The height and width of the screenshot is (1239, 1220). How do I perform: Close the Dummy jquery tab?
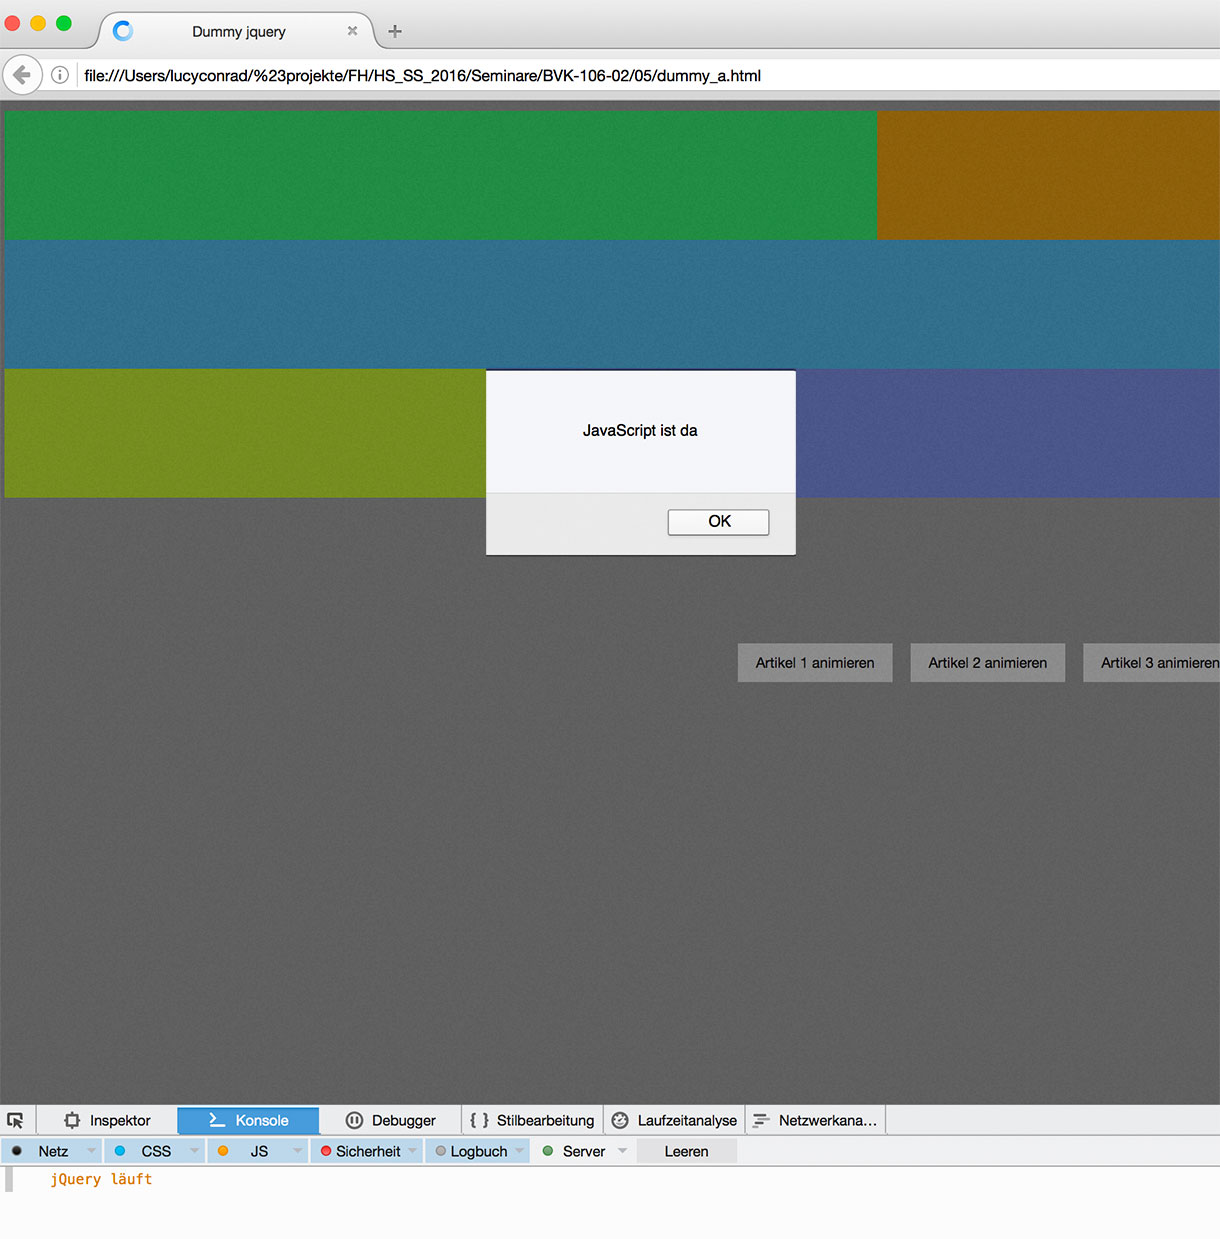352,31
